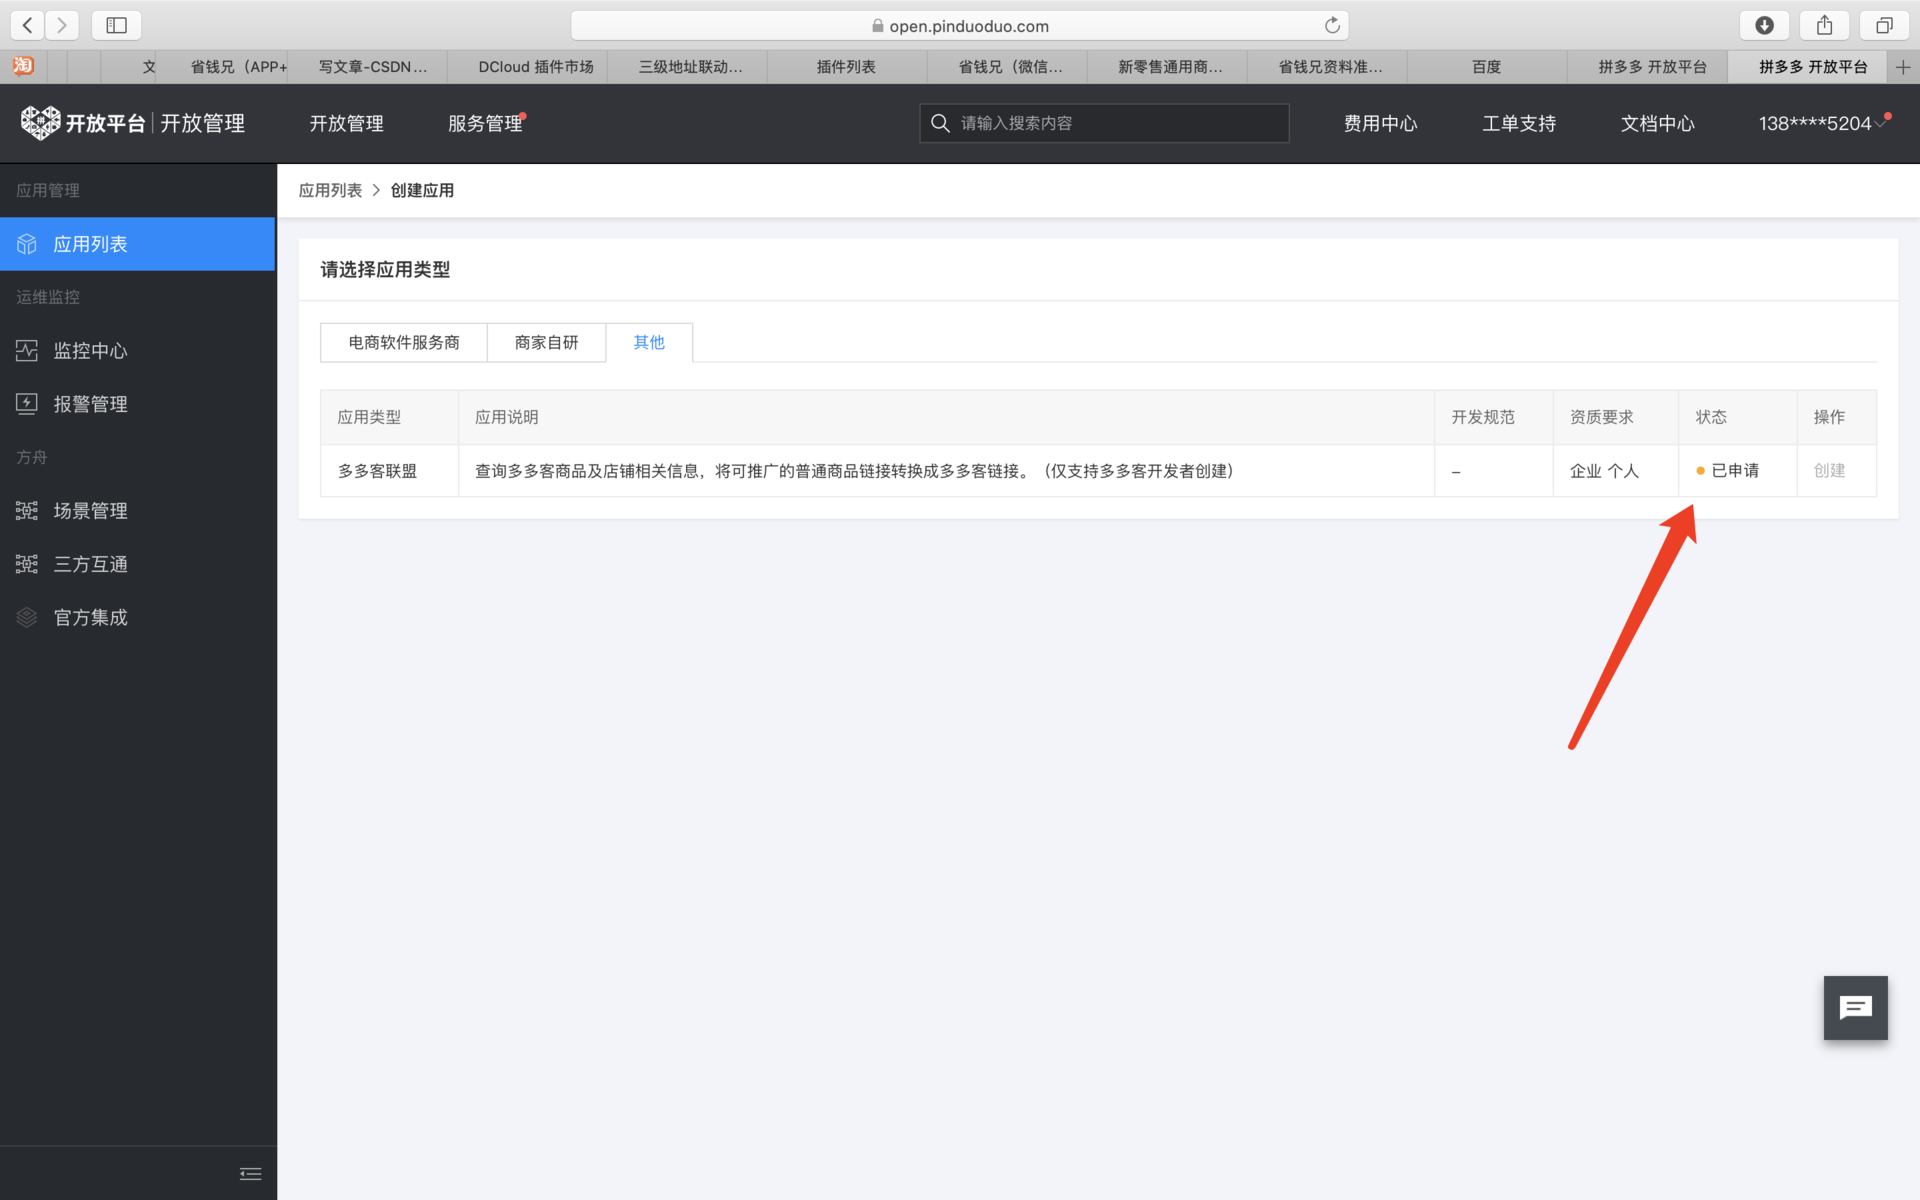Open 报警管理 in the sidebar
Viewport: 1920px width, 1200px height.
pos(90,404)
